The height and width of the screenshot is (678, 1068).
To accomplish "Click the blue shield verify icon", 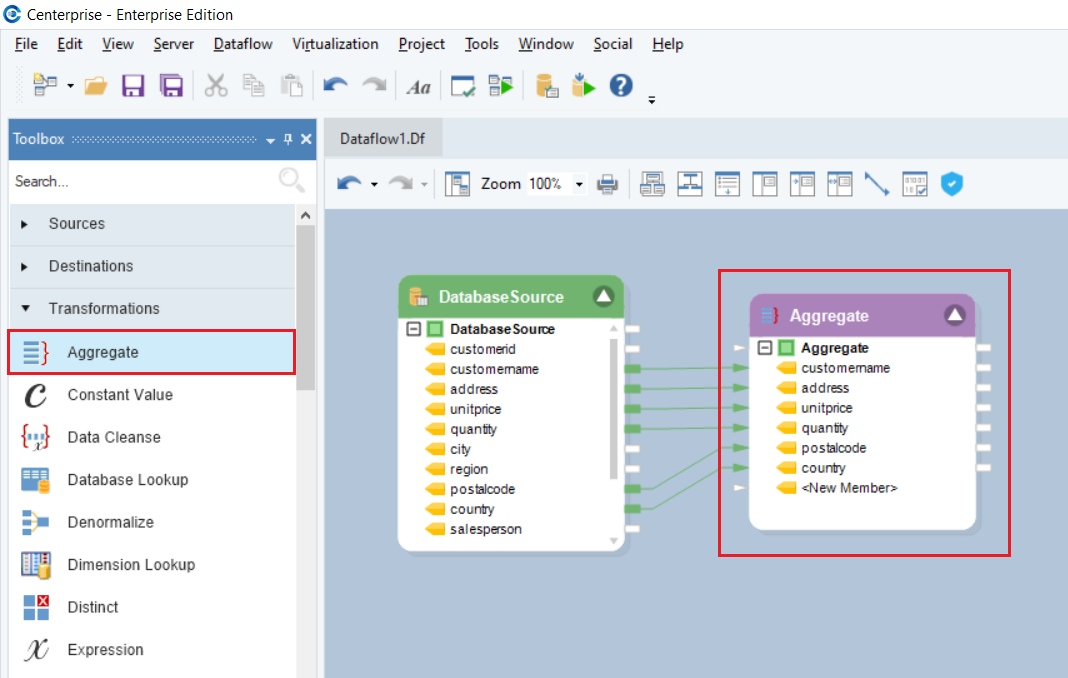I will pyautogui.click(x=952, y=184).
